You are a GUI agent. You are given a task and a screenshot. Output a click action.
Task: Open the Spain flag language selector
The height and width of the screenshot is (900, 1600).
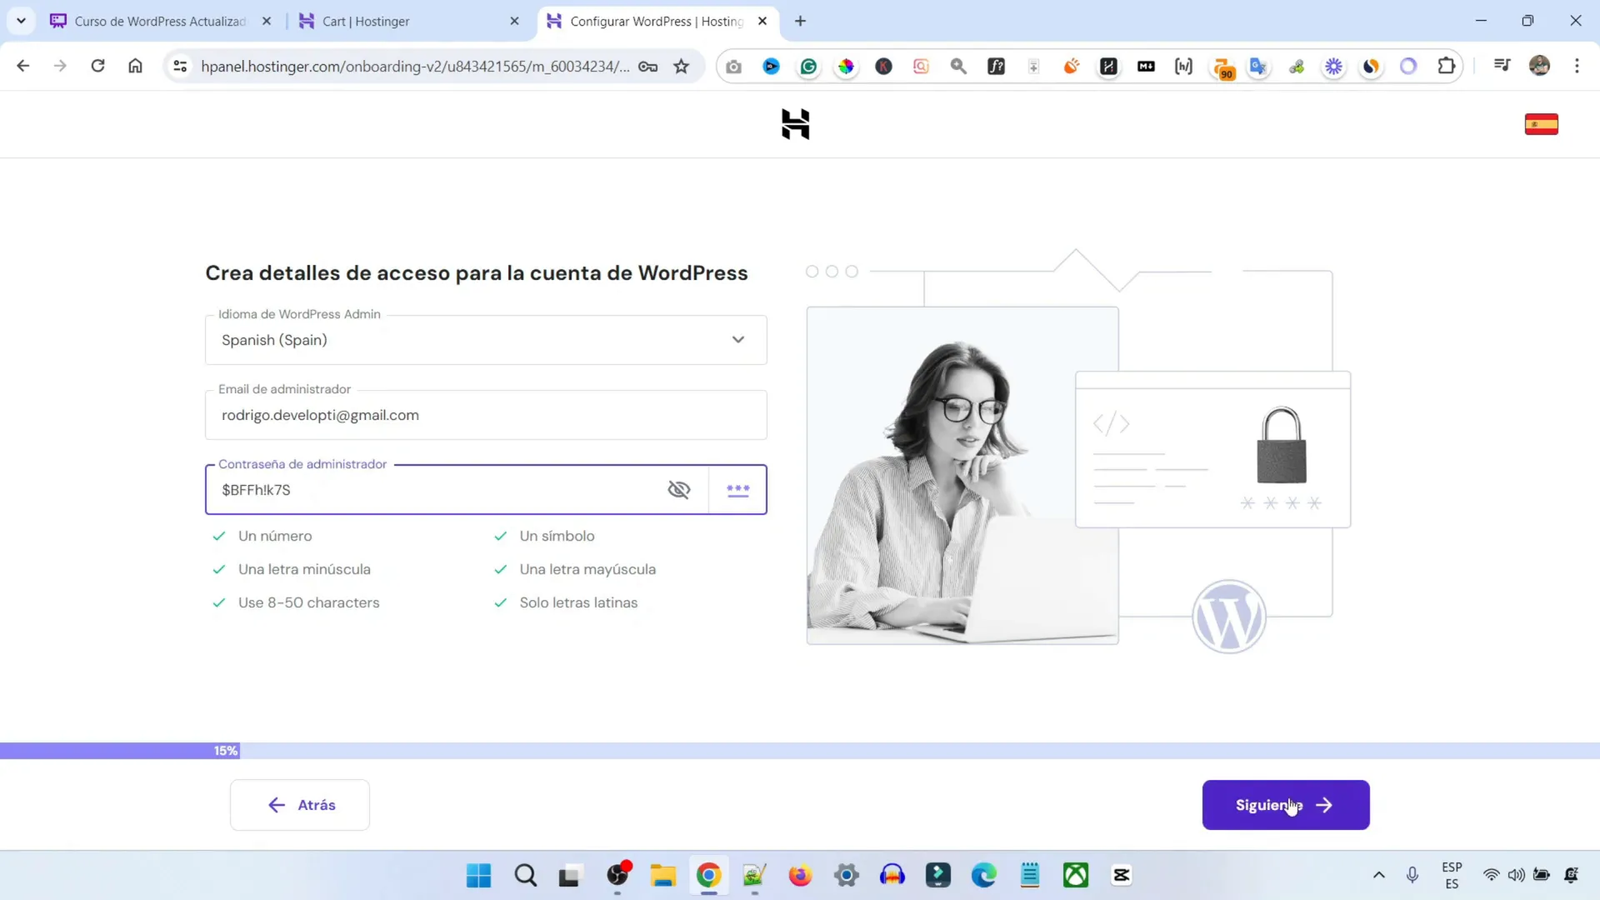click(x=1541, y=123)
